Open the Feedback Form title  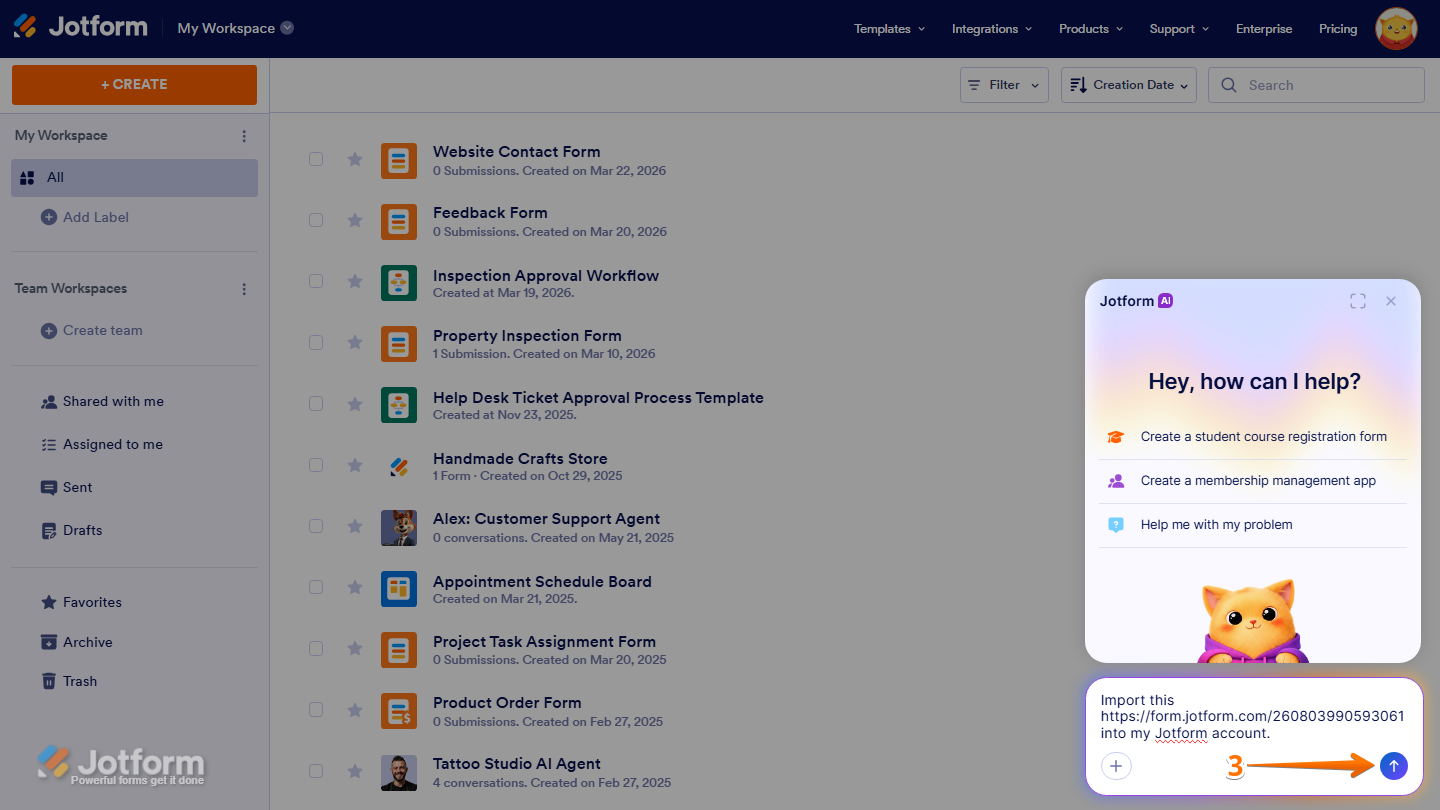pos(490,213)
